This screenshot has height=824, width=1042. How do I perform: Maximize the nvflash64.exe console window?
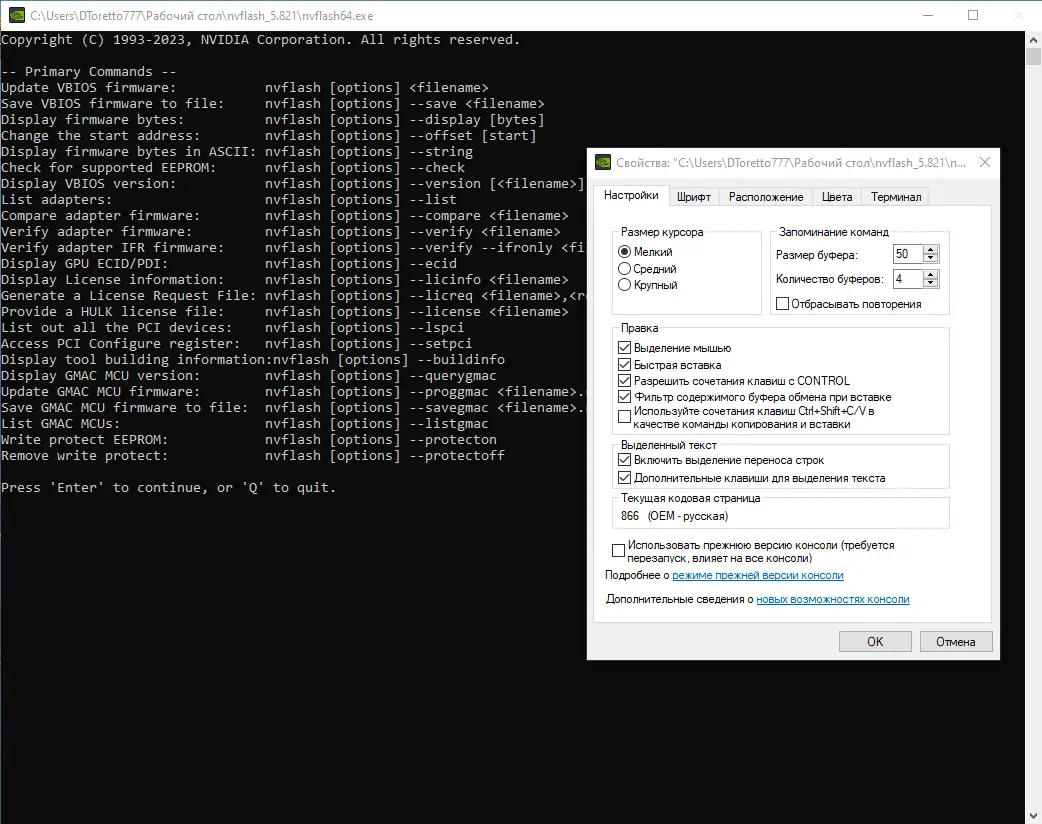tap(973, 15)
